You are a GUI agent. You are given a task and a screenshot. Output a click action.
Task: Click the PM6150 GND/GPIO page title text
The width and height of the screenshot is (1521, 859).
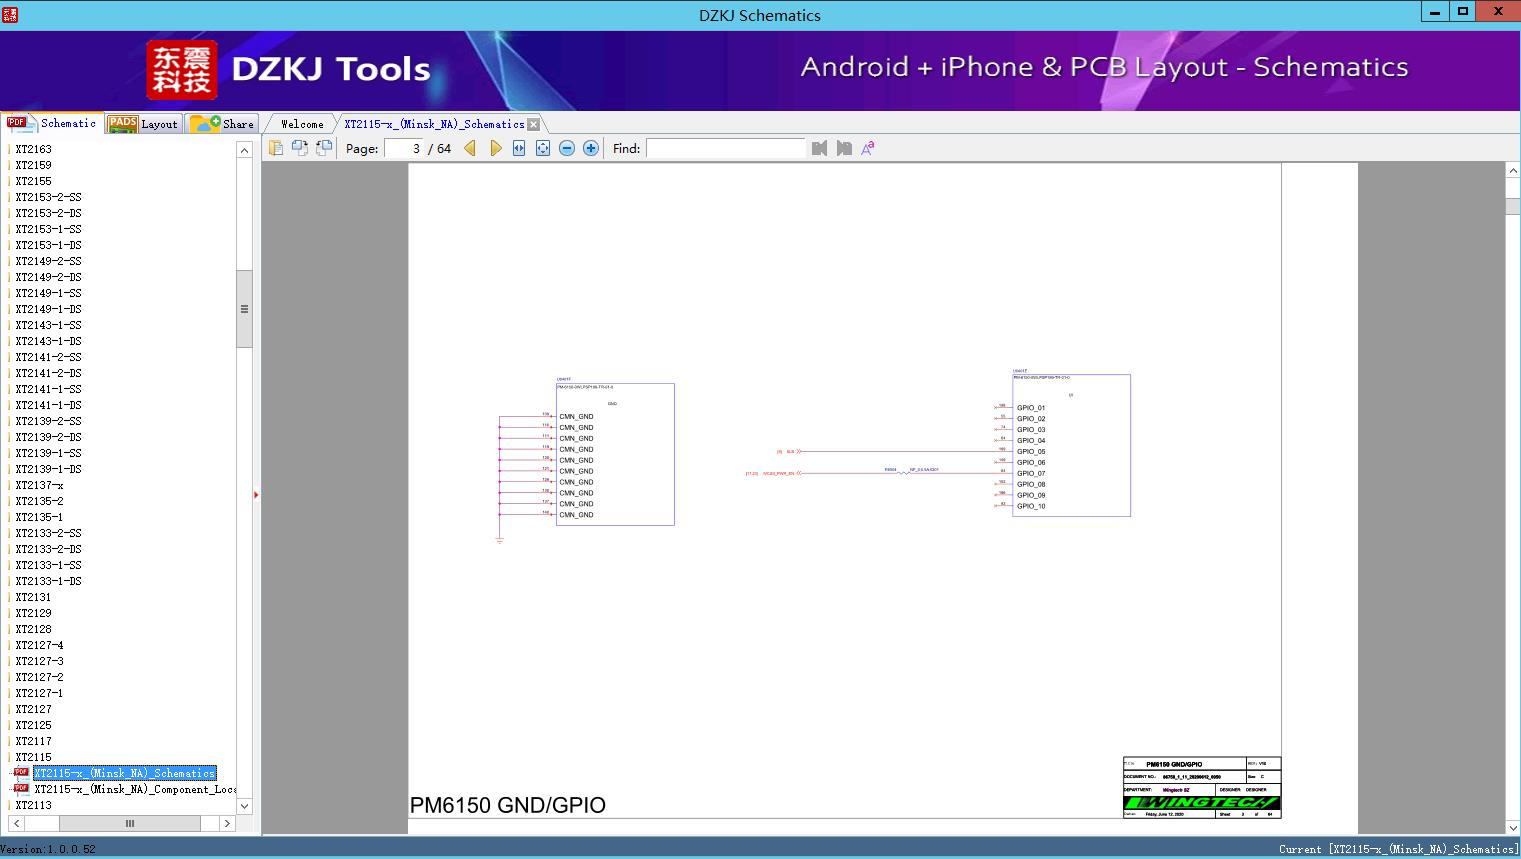(508, 805)
